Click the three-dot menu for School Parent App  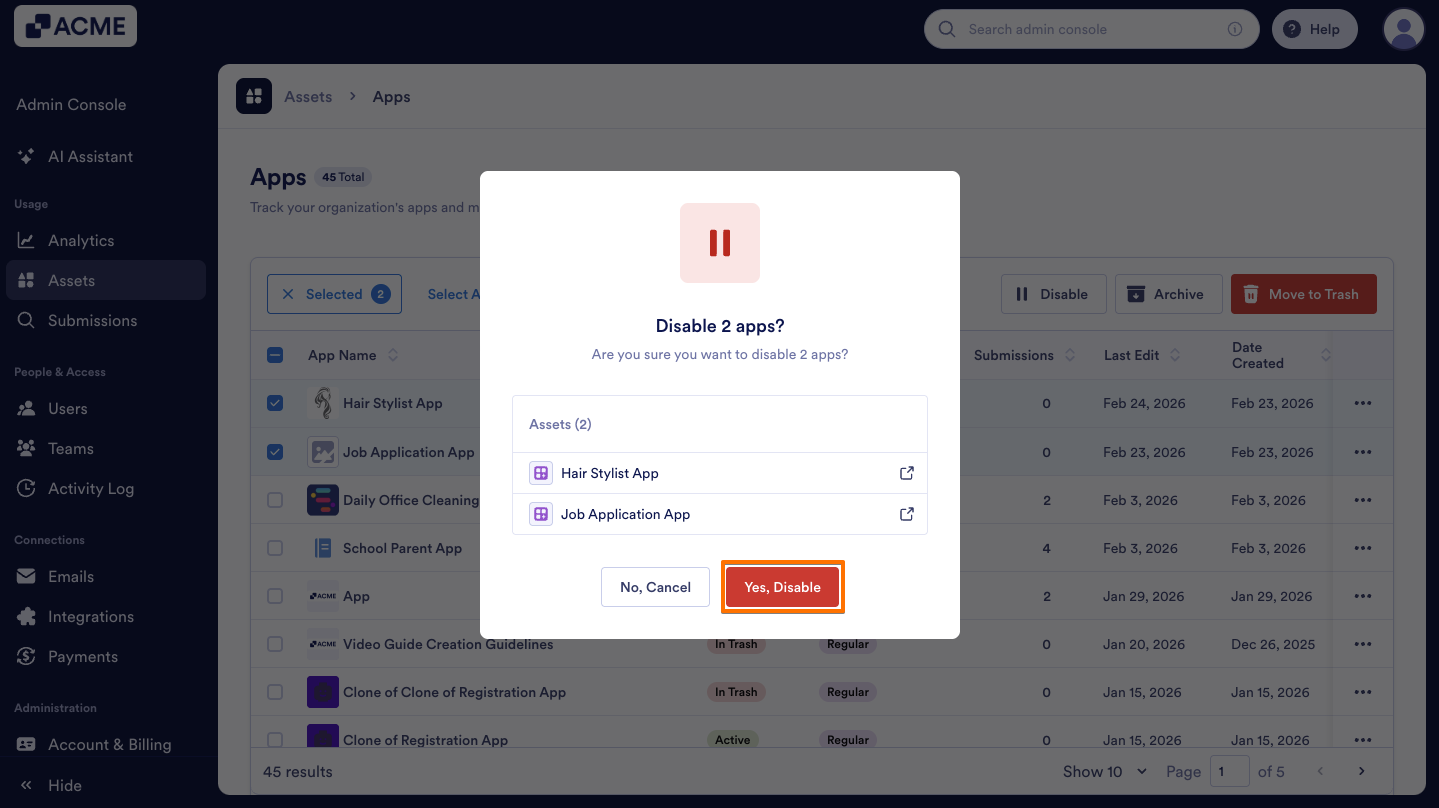[x=1362, y=548]
